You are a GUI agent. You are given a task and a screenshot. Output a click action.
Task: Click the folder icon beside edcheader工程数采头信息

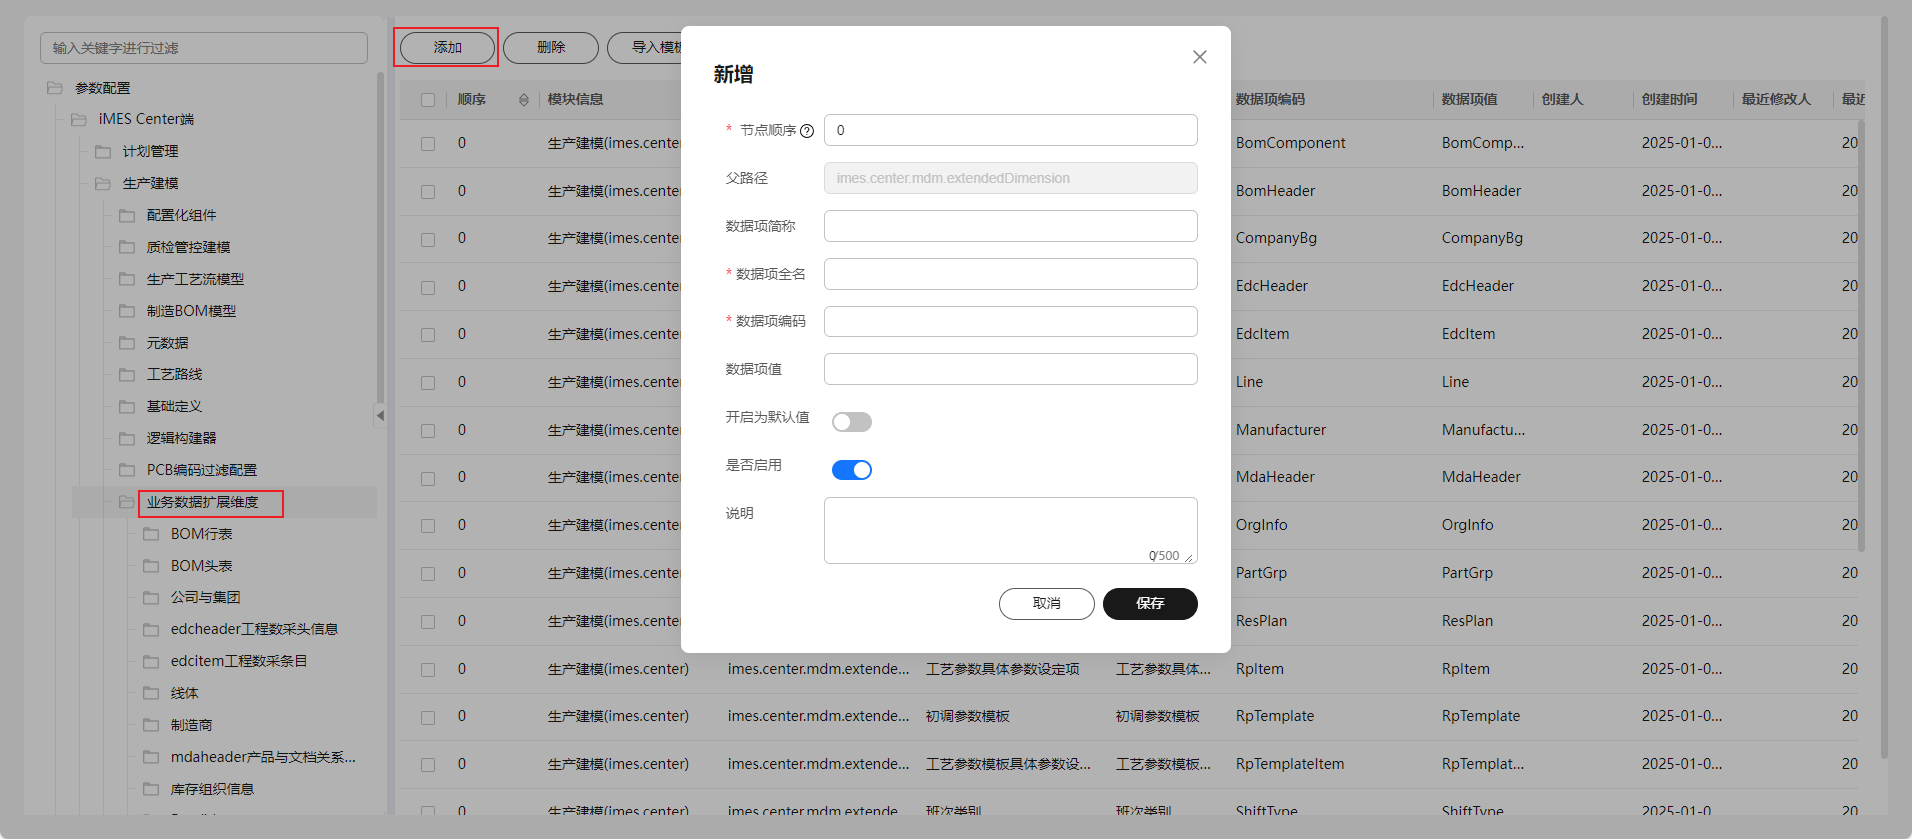pyautogui.click(x=151, y=629)
